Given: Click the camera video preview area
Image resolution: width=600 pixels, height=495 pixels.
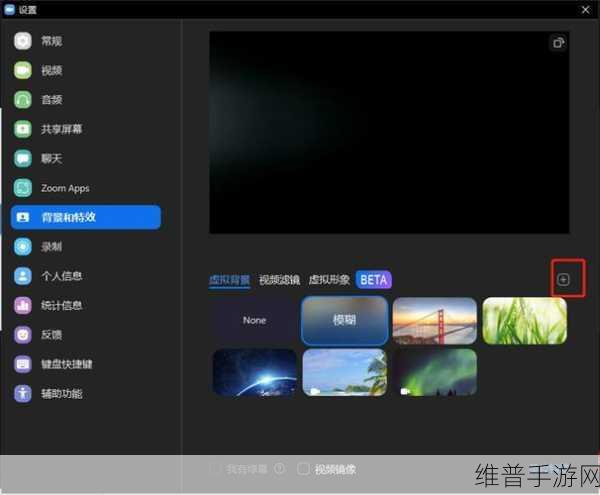Looking at the screenshot, I should pyautogui.click(x=389, y=132).
